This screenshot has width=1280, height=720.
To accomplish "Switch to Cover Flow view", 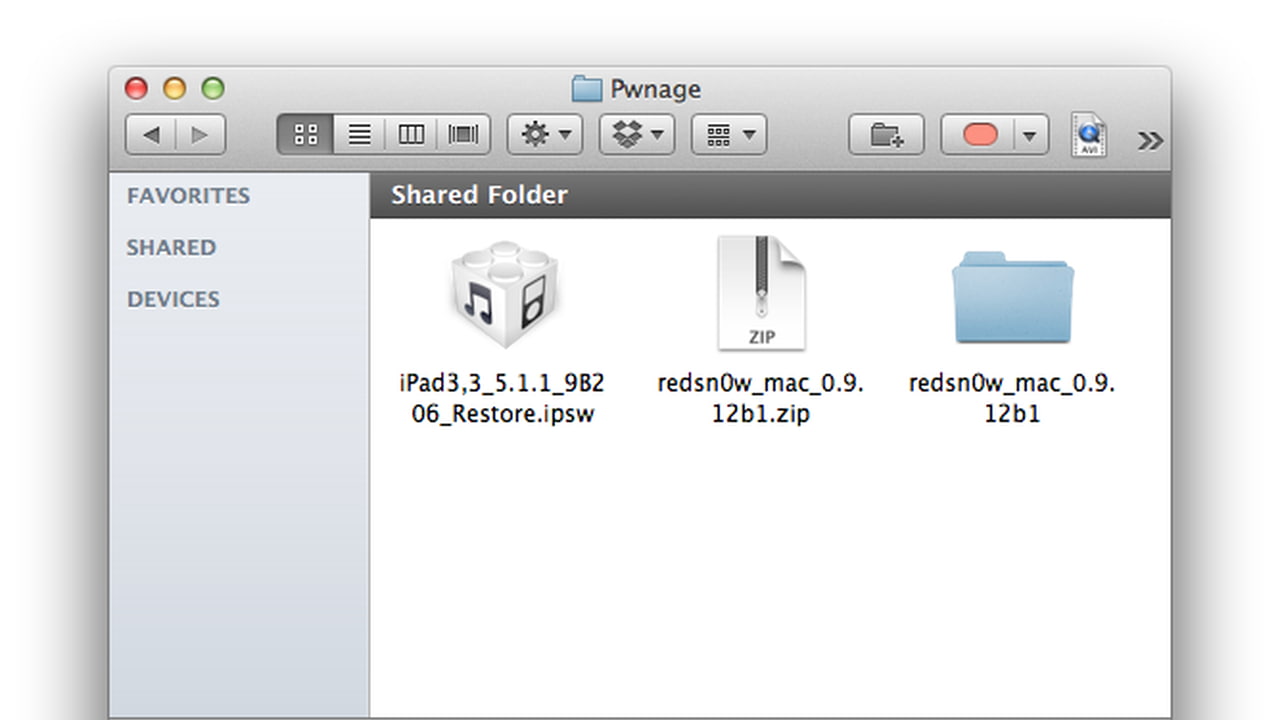I will [463, 135].
